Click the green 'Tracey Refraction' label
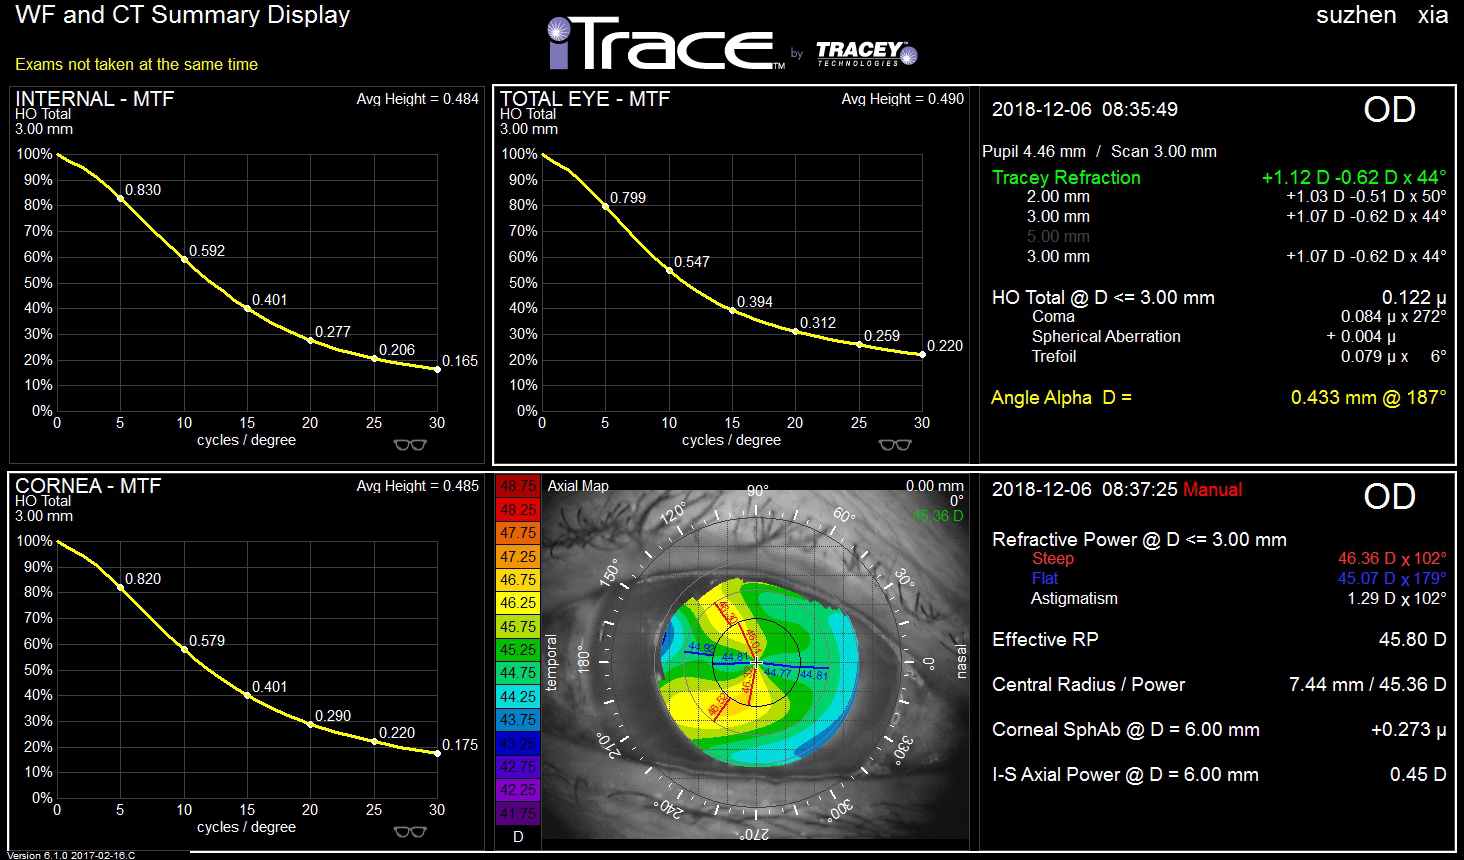This screenshot has width=1464, height=860. (x=1066, y=177)
